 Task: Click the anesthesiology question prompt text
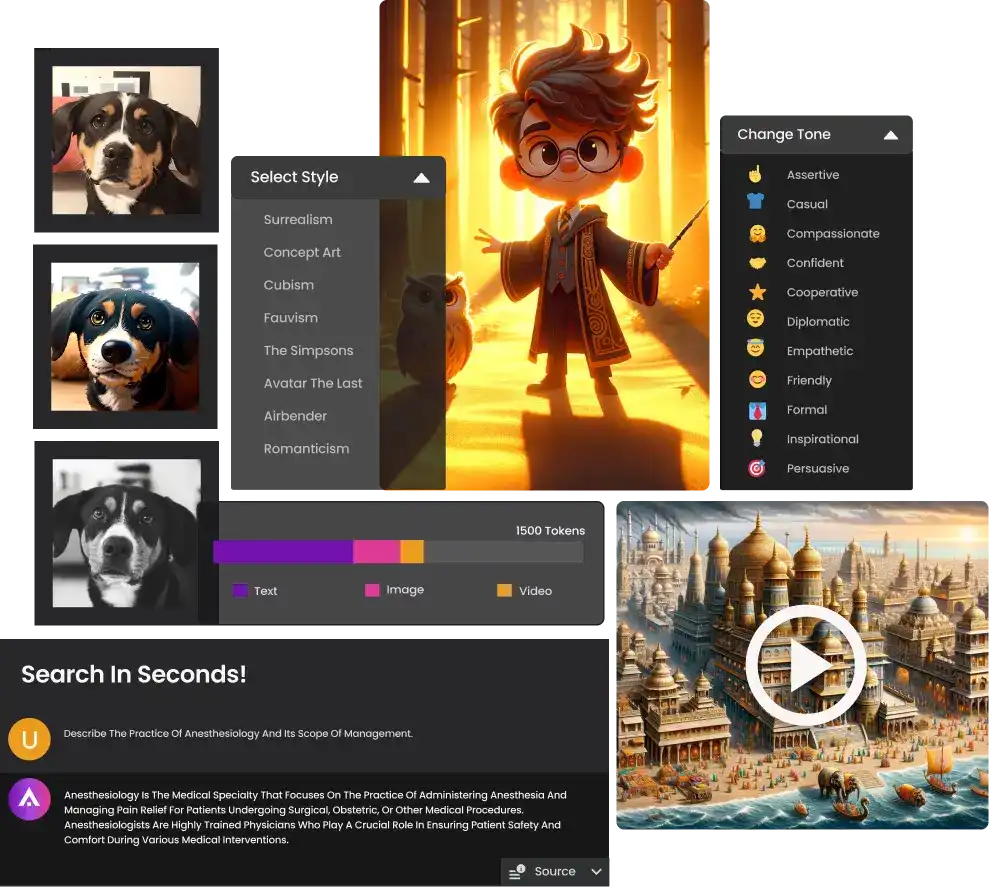pos(238,734)
